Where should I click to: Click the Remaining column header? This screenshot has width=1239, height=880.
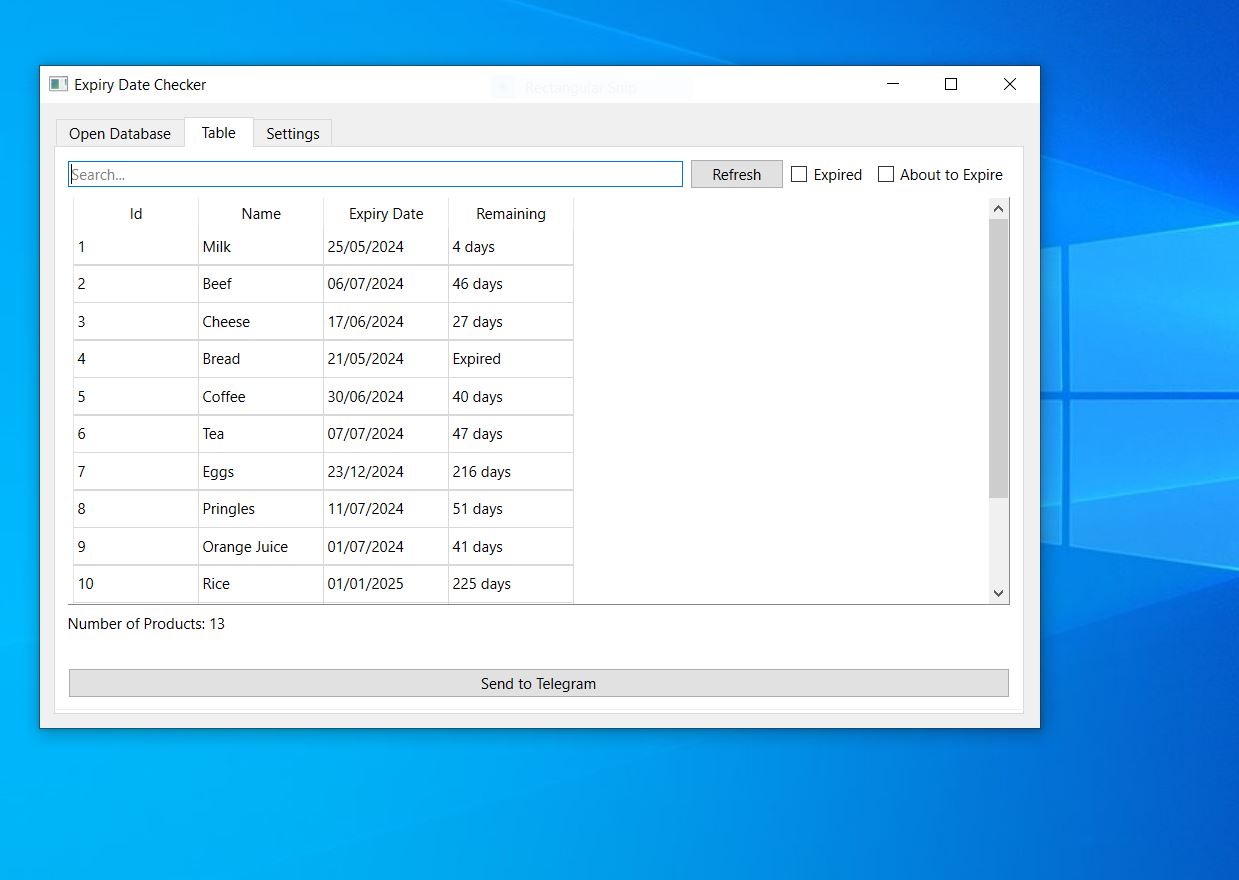tap(511, 214)
